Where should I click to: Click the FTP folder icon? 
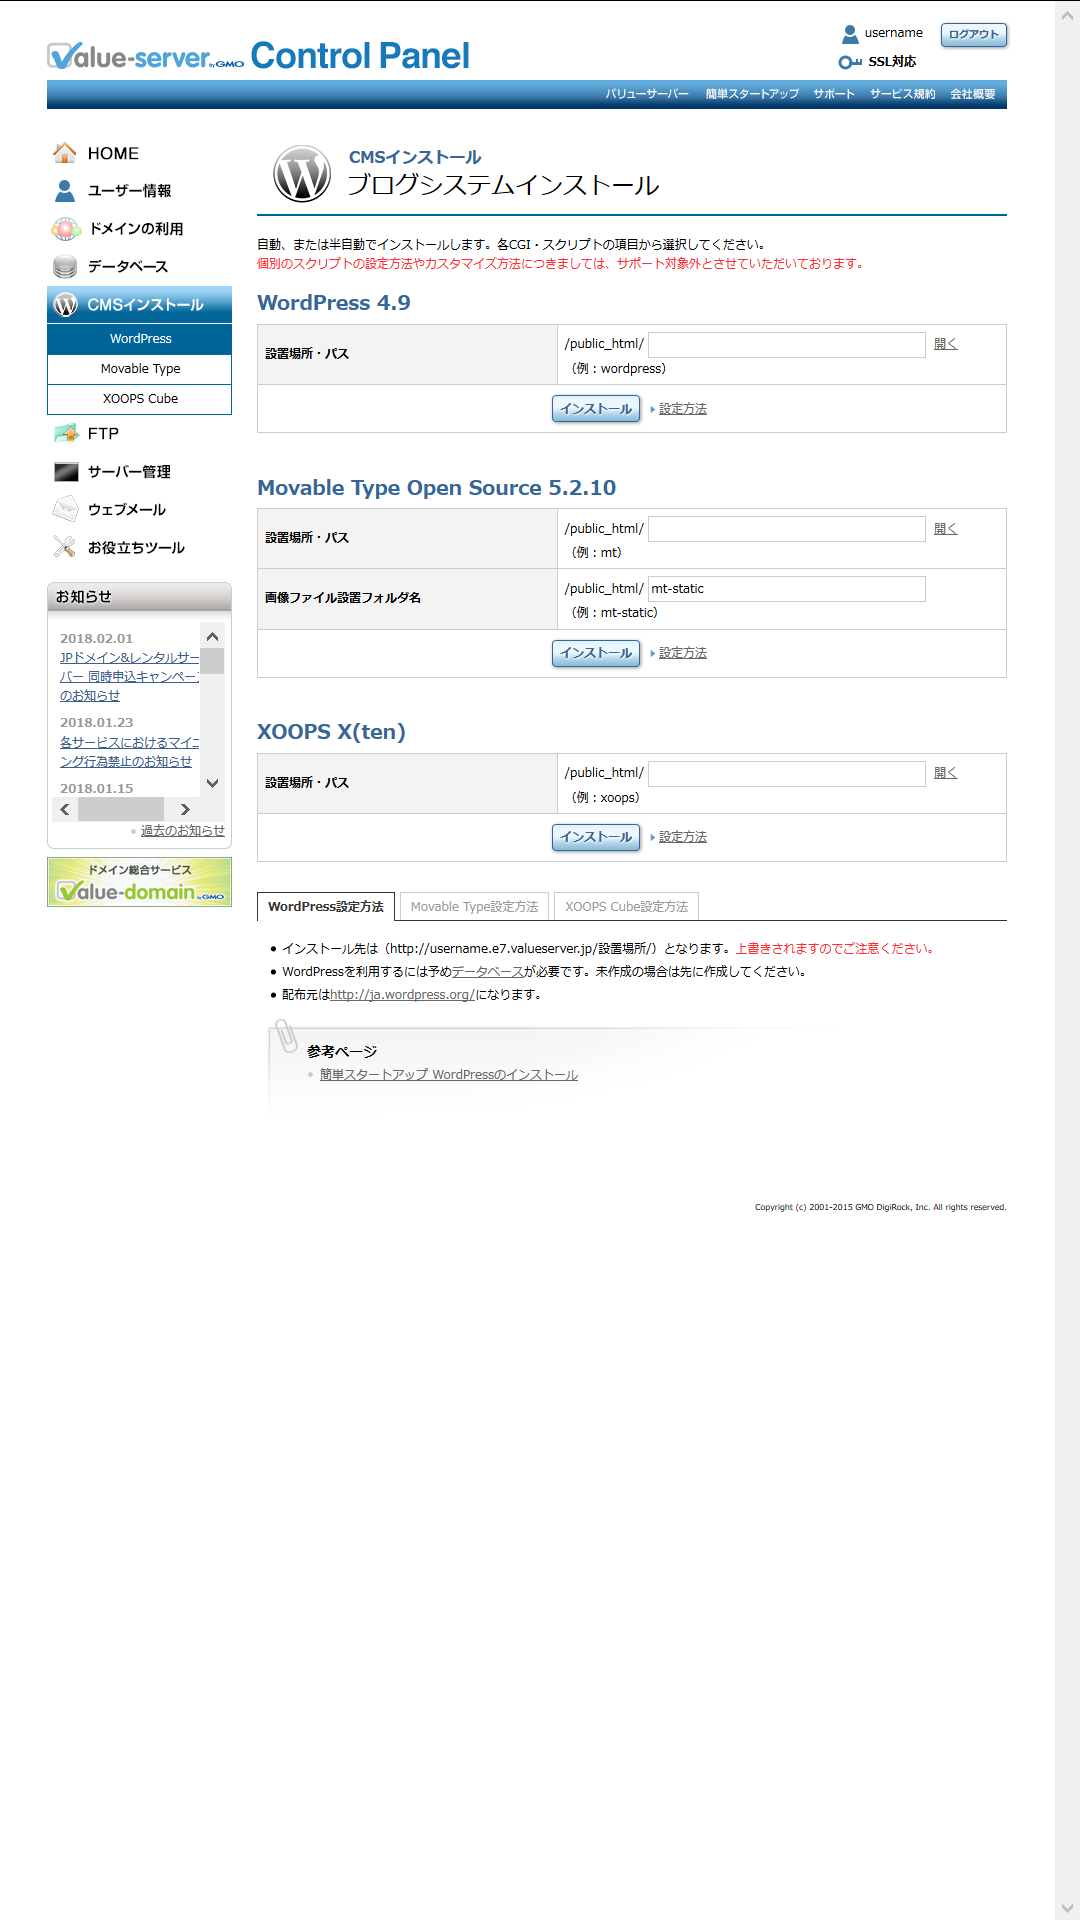click(65, 434)
